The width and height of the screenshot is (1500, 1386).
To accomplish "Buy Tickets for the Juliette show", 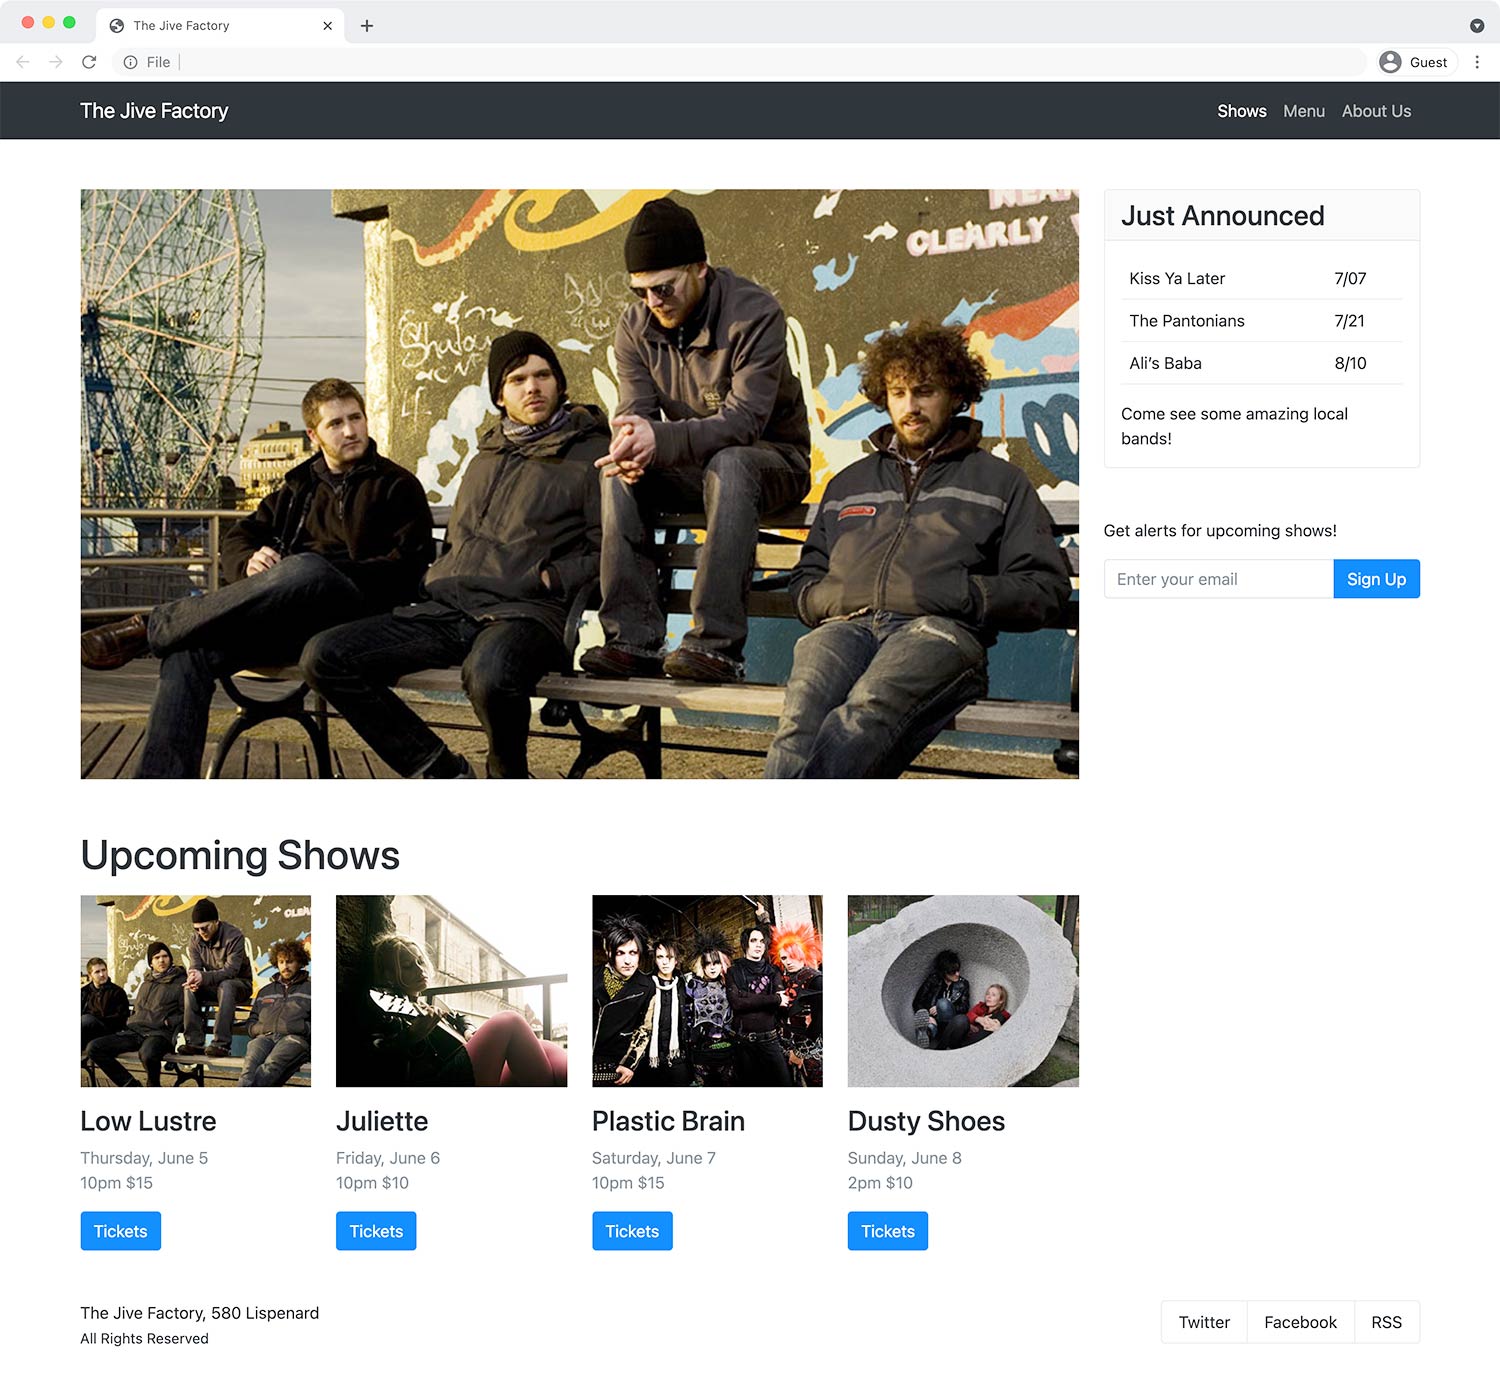I will click(375, 1231).
